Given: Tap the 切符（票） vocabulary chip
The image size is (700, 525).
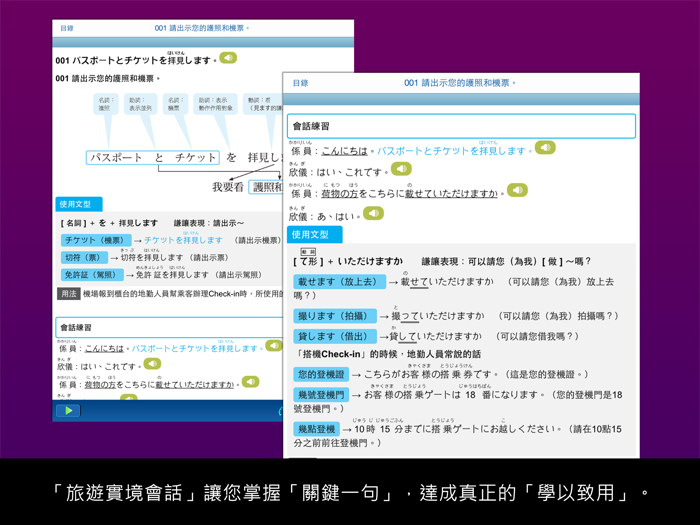Looking at the screenshot, I should click(x=84, y=258).
